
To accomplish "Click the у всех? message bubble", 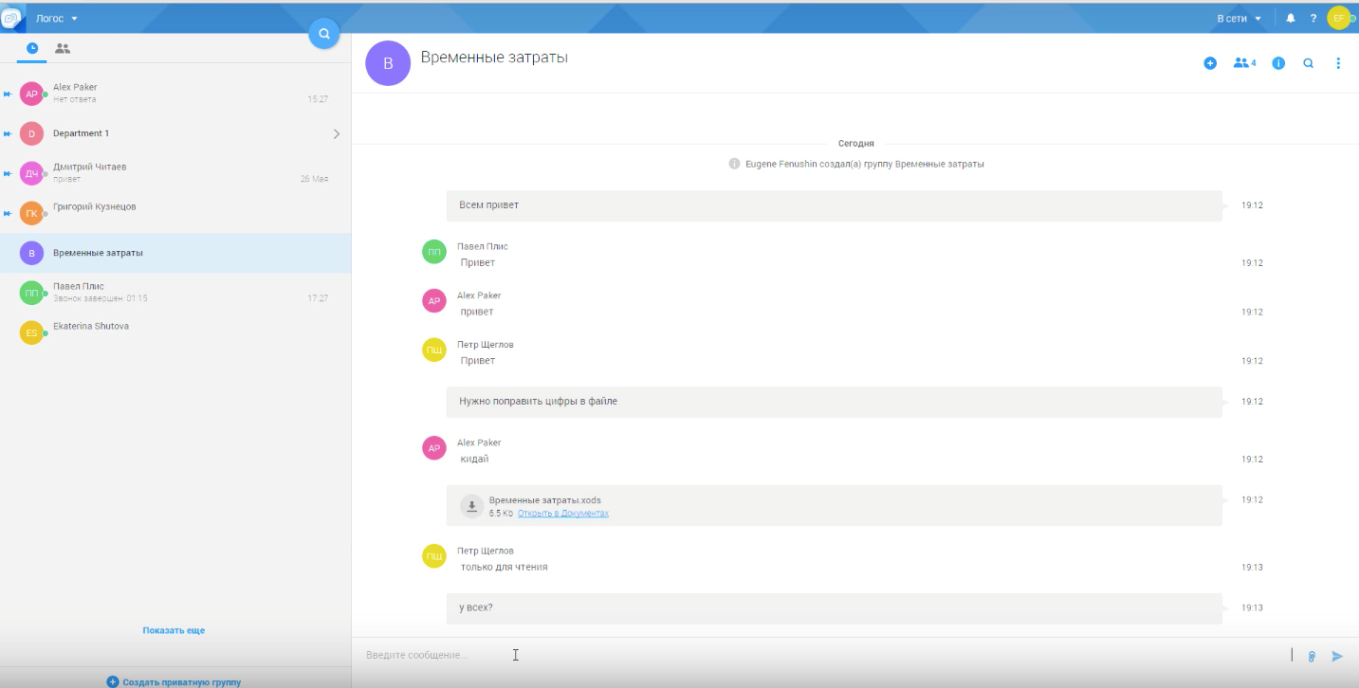I will 834,608.
